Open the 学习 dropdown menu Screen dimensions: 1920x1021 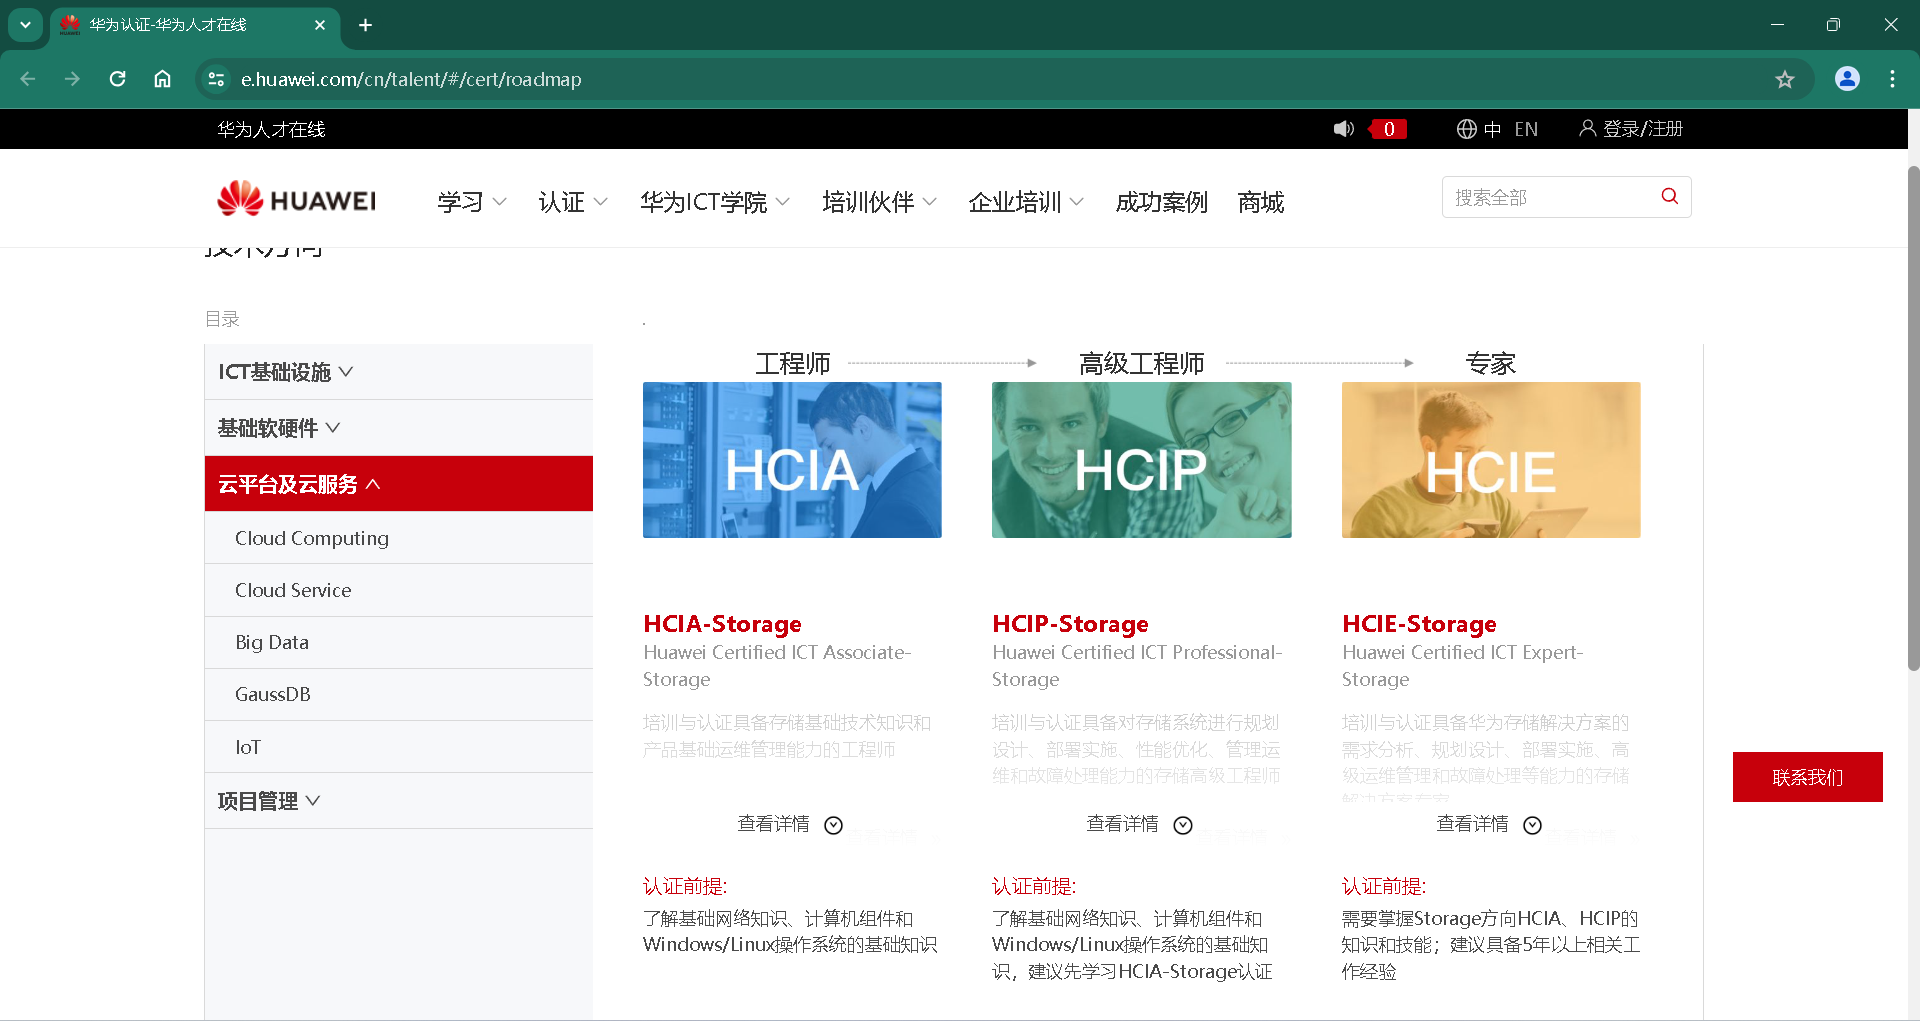[472, 202]
